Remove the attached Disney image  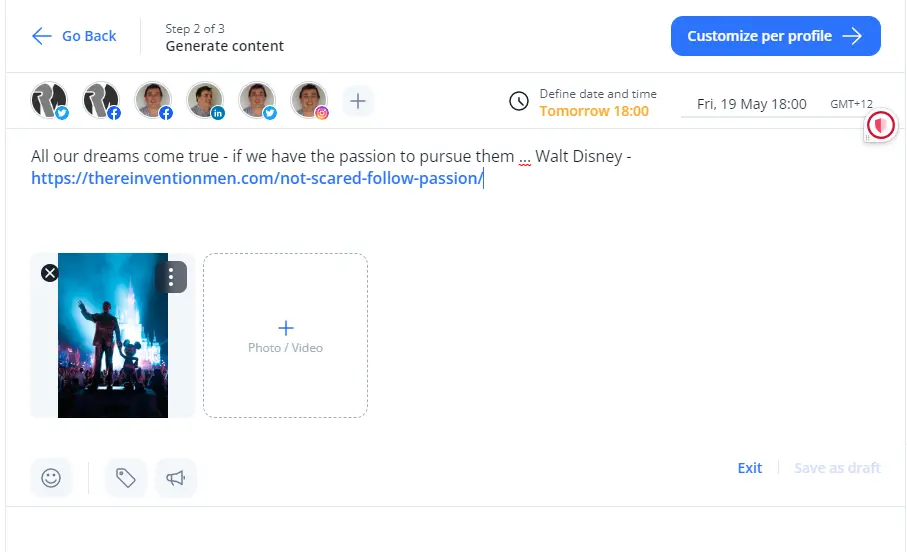49,273
